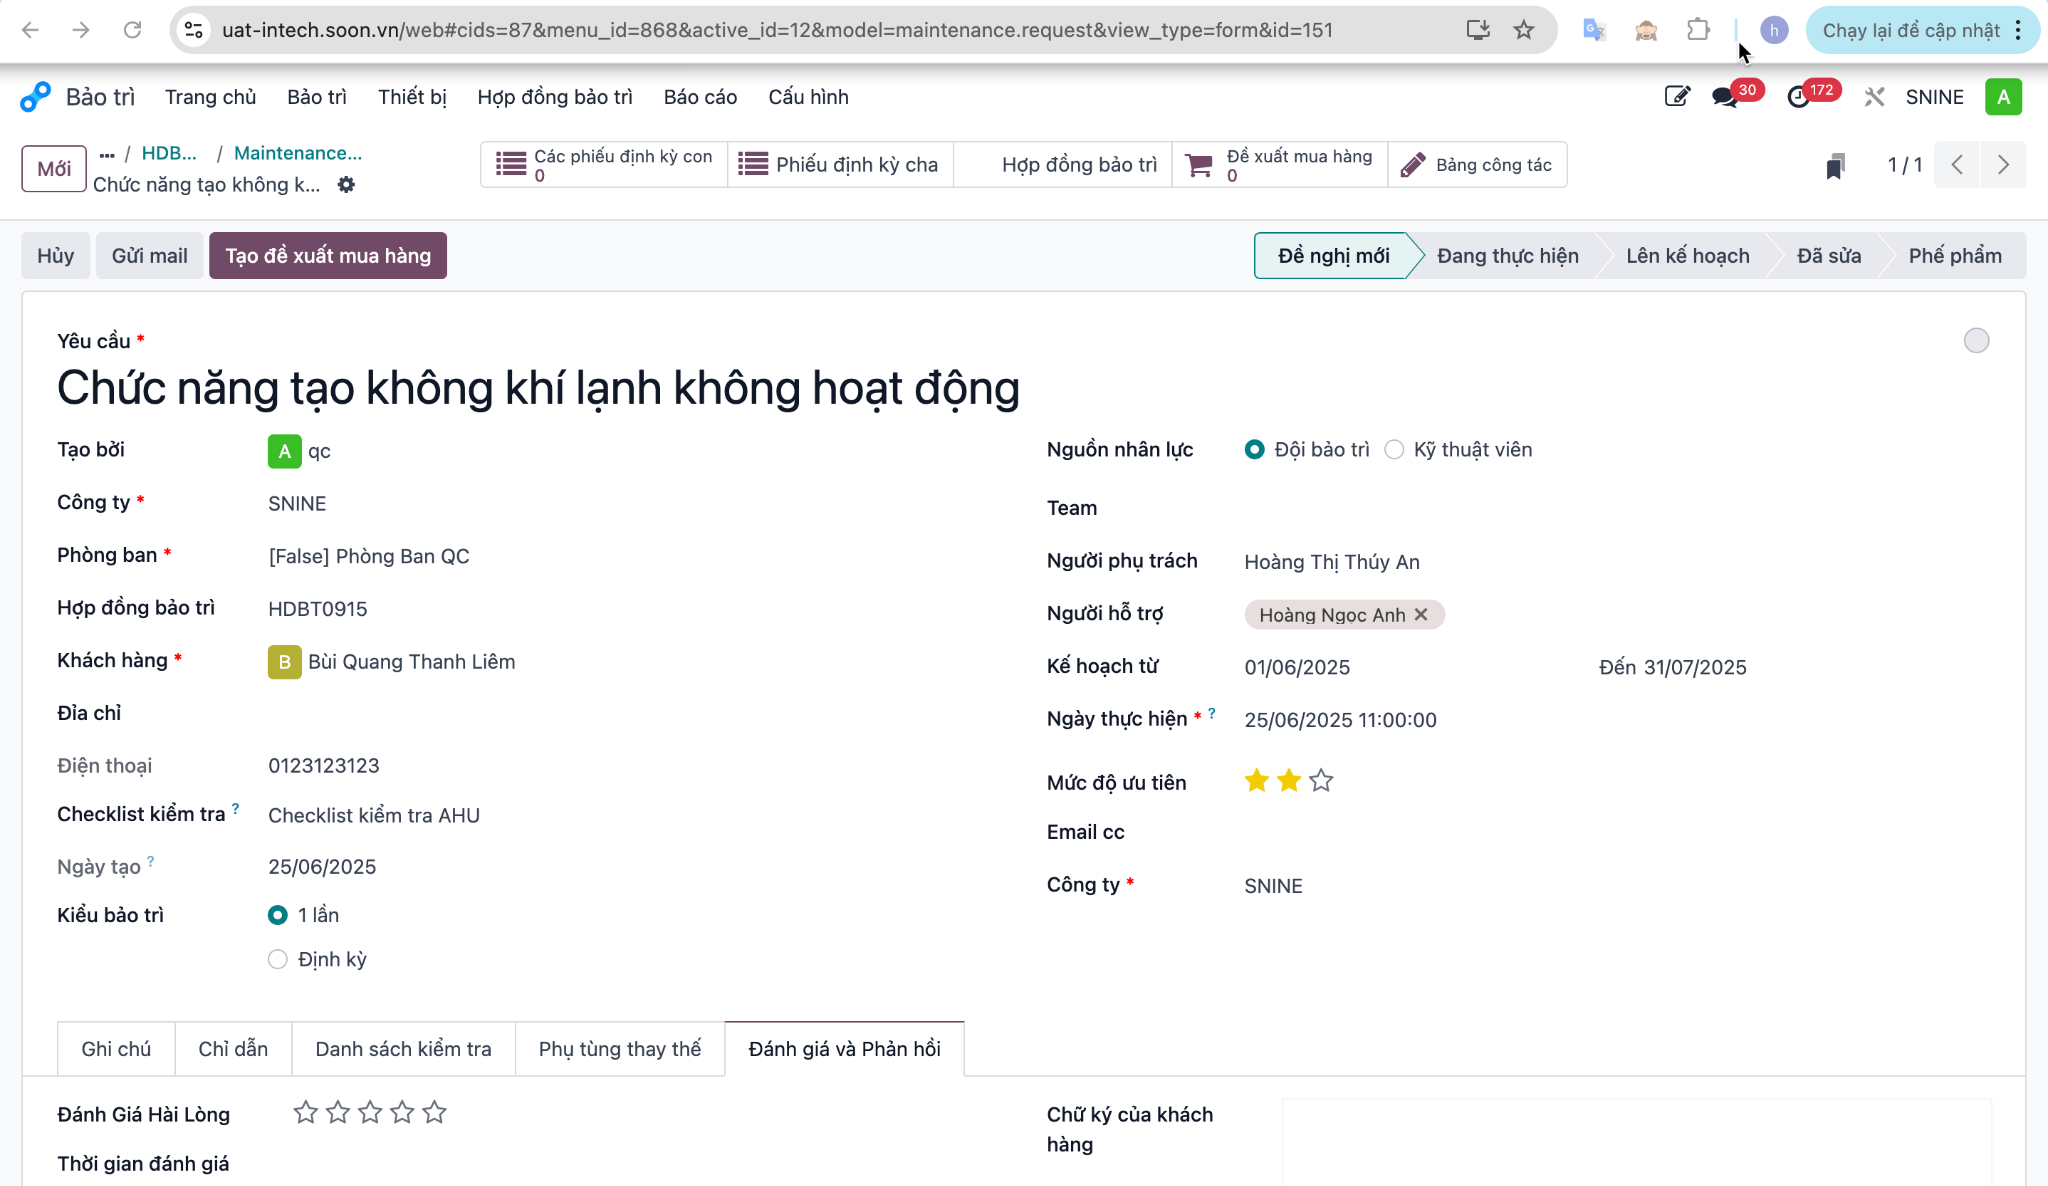Reload the page with refresh icon

click(x=132, y=30)
